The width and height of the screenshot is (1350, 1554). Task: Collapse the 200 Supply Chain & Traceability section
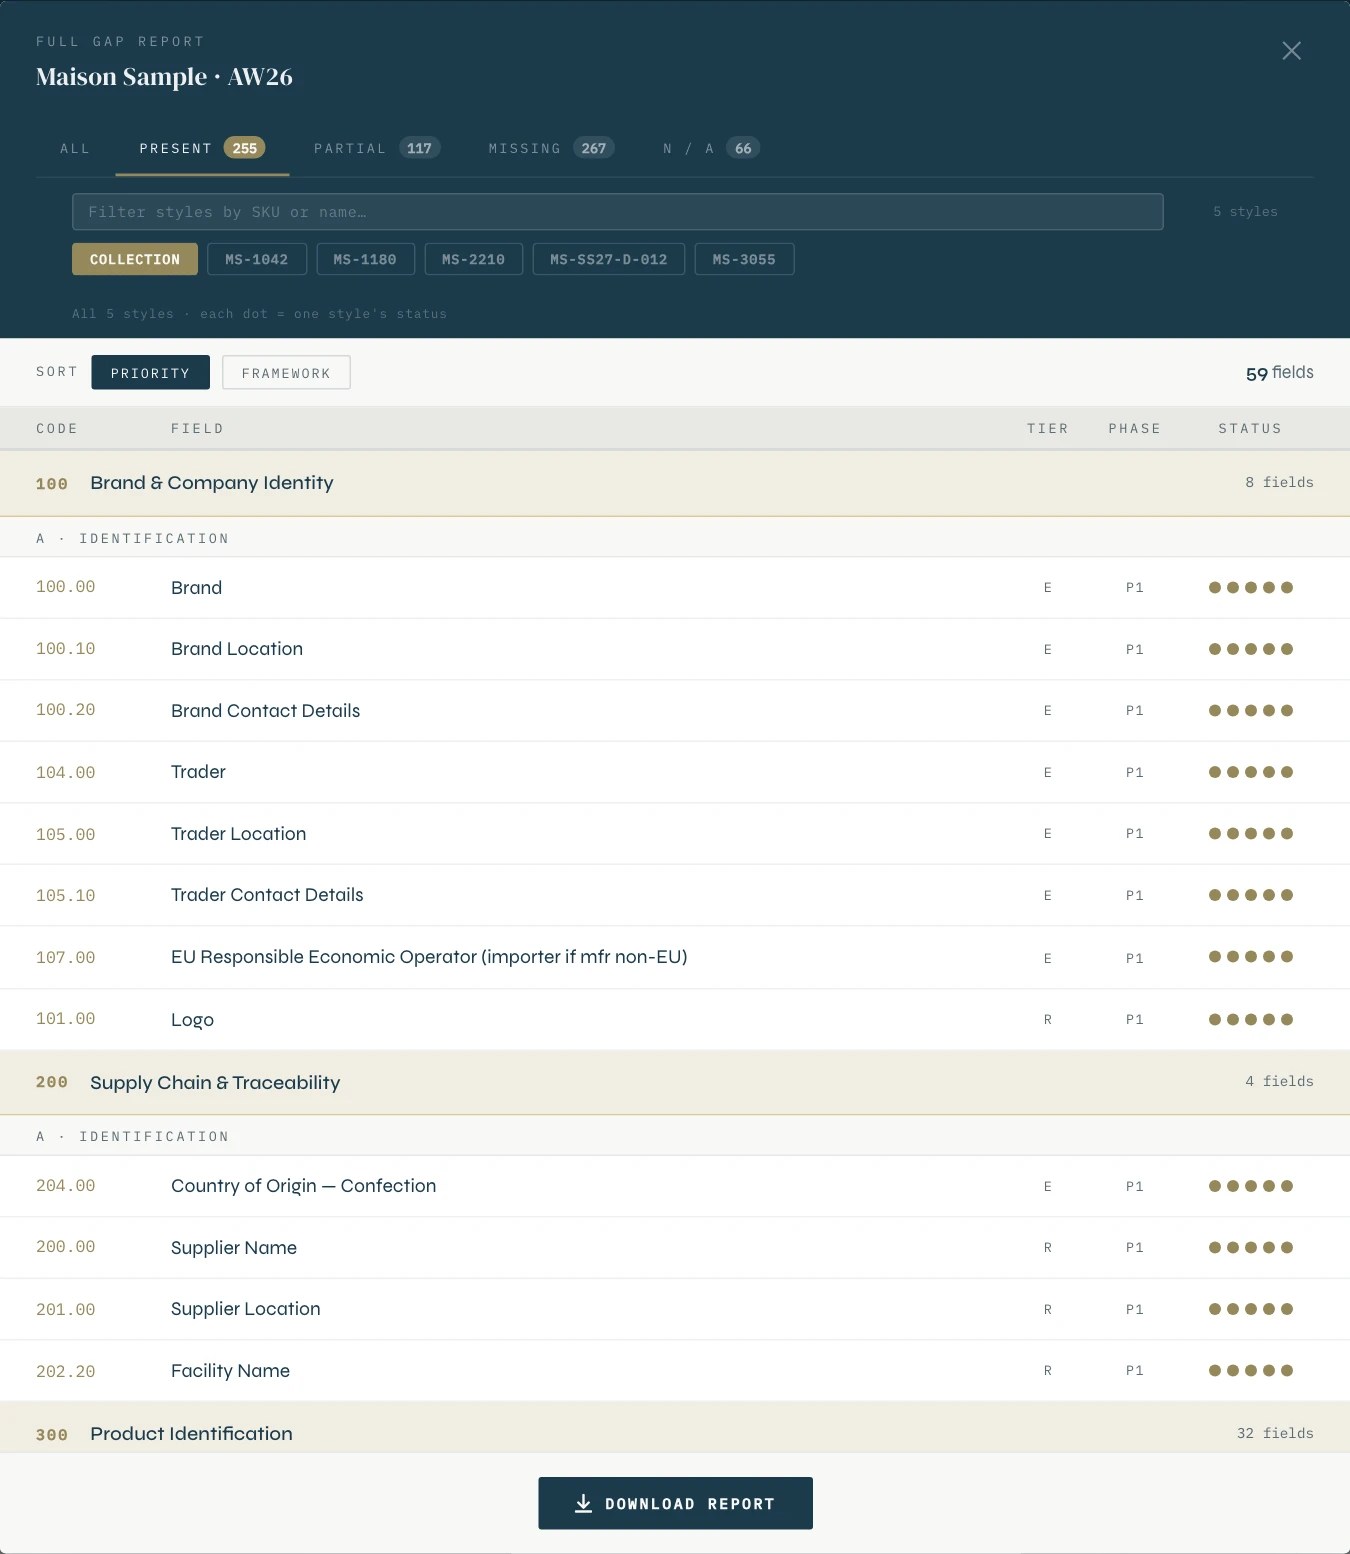tap(675, 1082)
